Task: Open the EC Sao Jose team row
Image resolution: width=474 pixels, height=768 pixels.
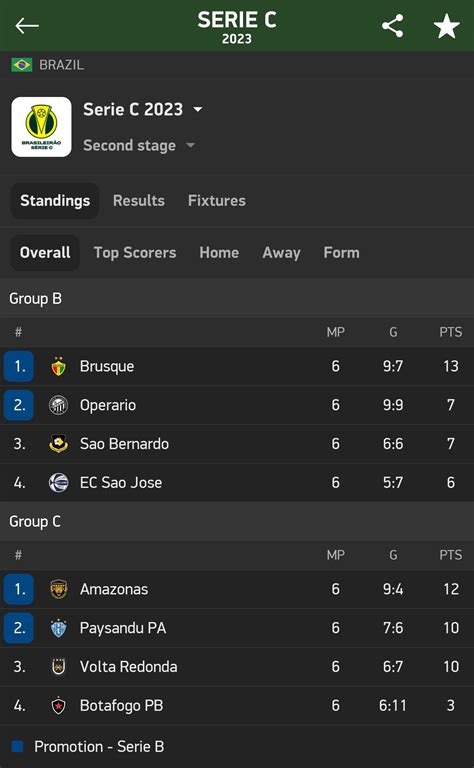Action: pos(237,482)
